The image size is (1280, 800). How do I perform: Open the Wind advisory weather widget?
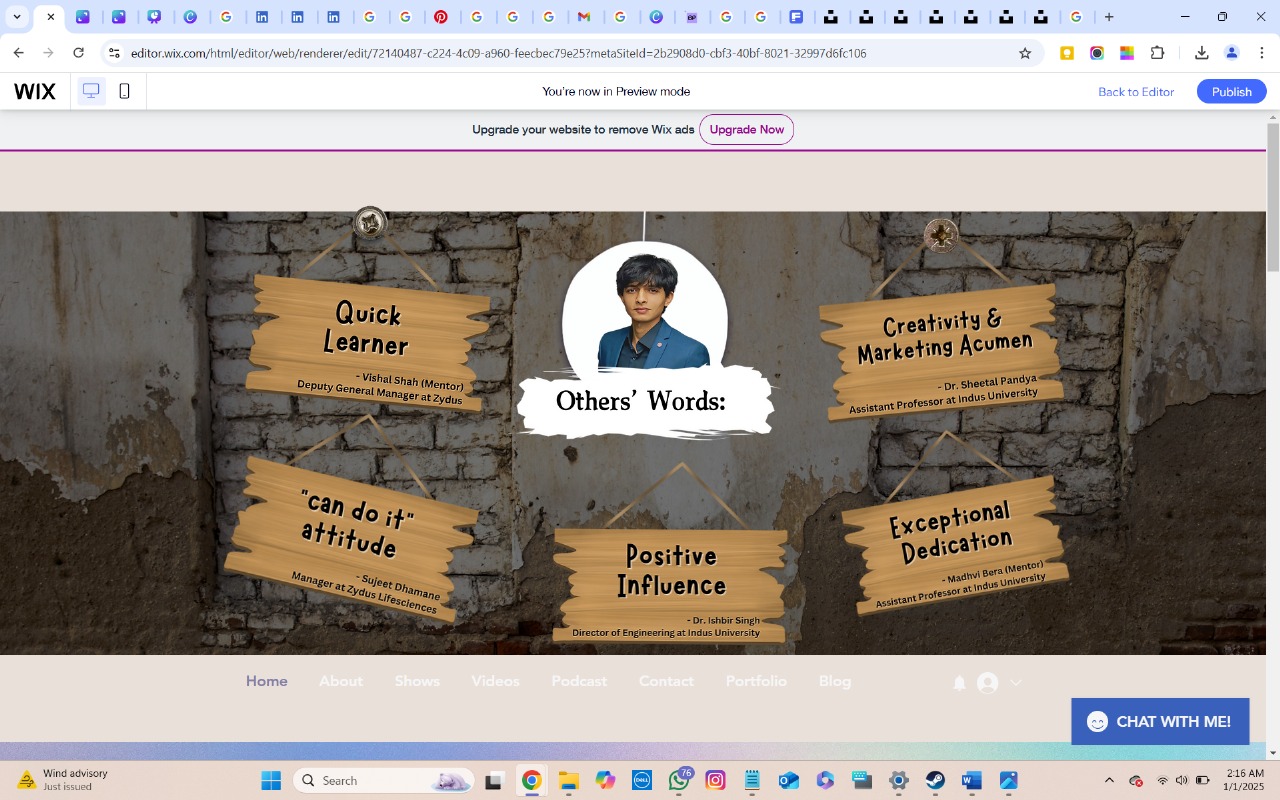point(63,780)
